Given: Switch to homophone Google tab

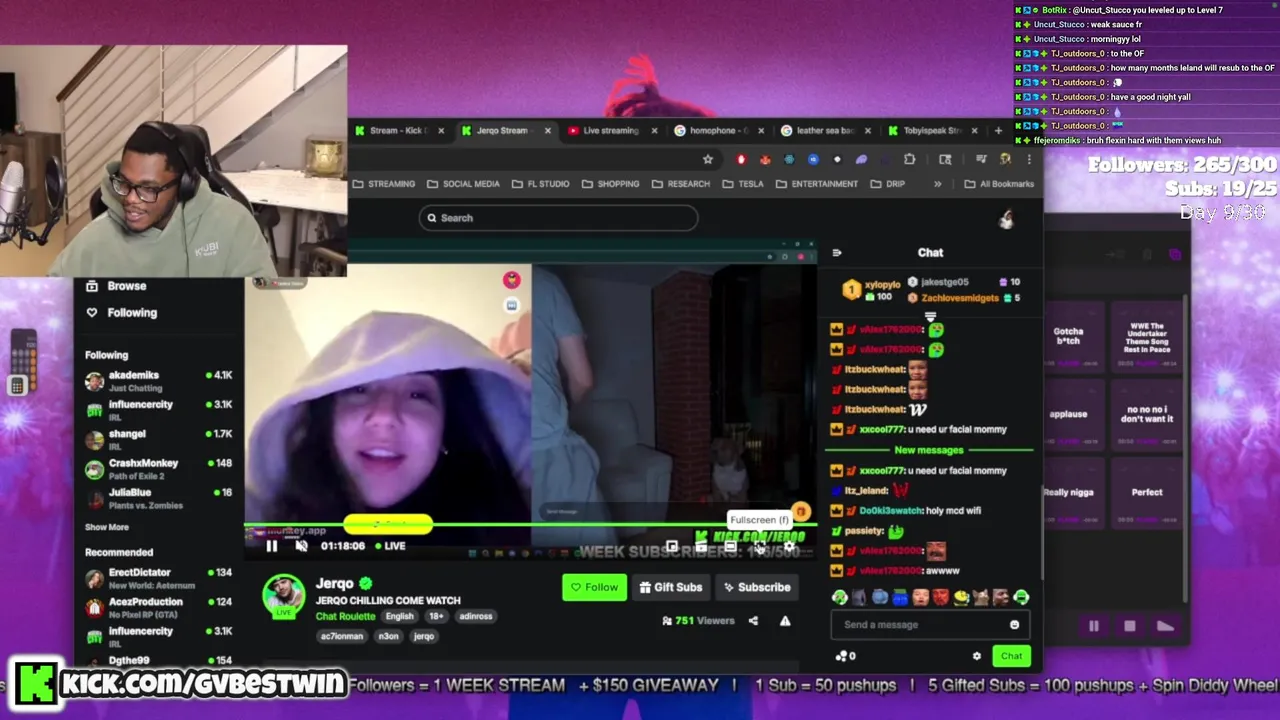Looking at the screenshot, I should pos(717,131).
